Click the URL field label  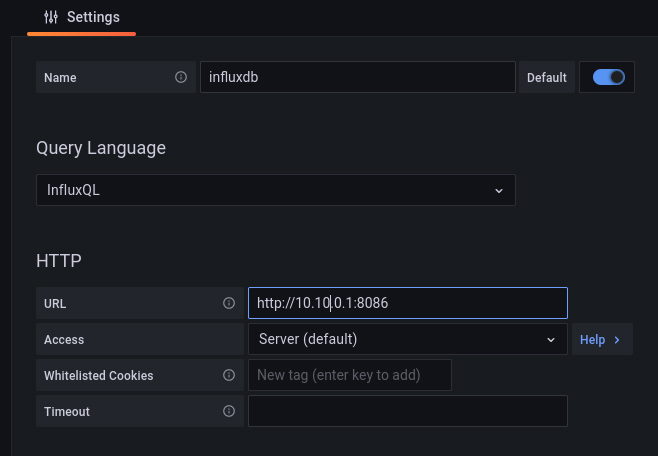pyautogui.click(x=55, y=303)
